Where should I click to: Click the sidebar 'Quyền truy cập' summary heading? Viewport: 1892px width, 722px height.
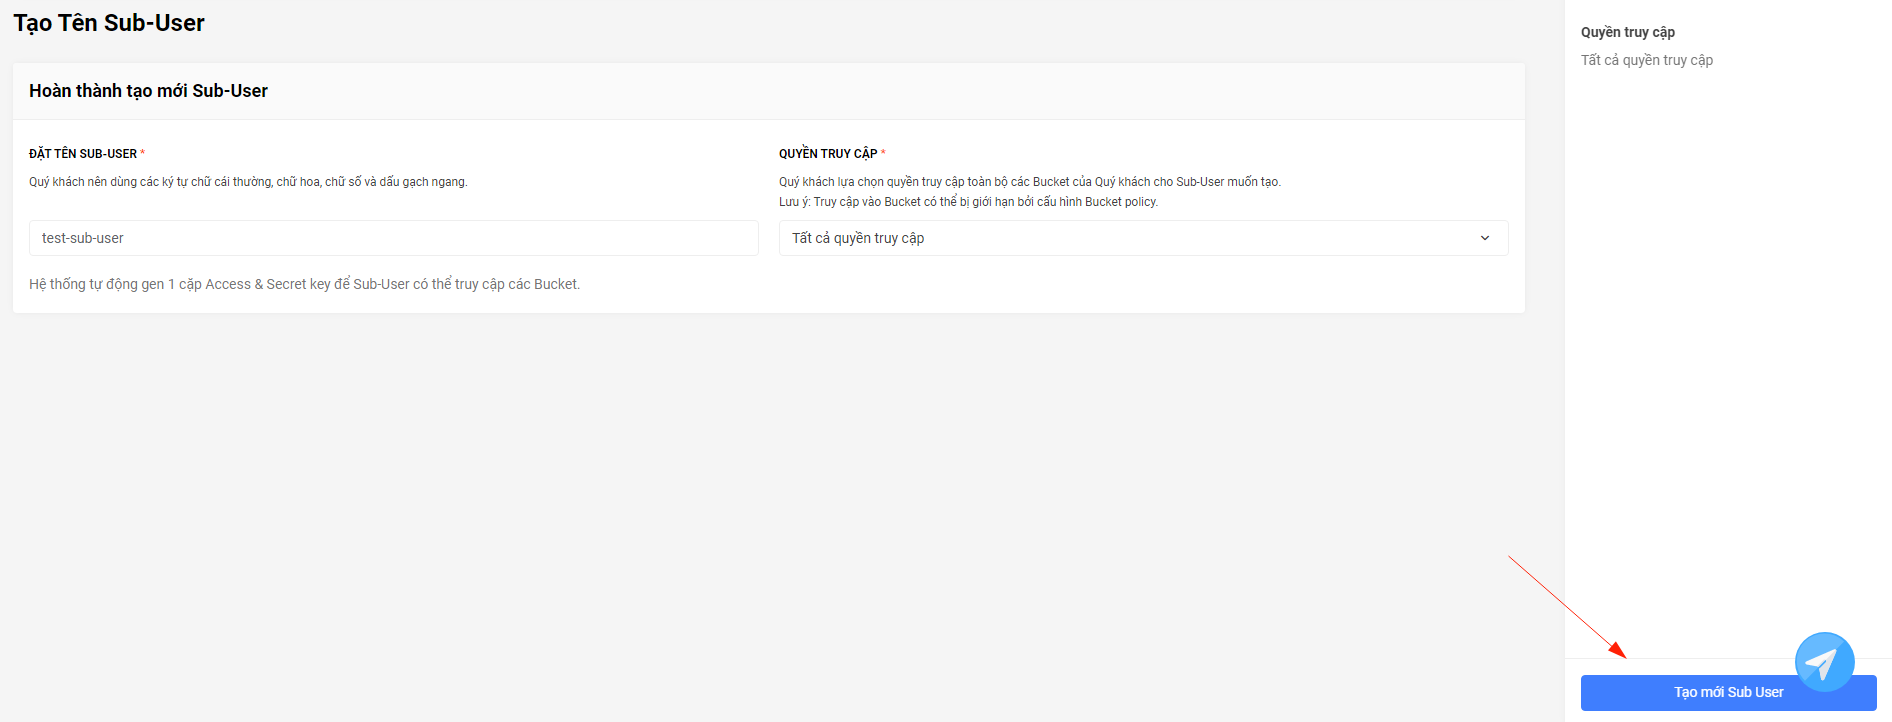coord(1628,32)
